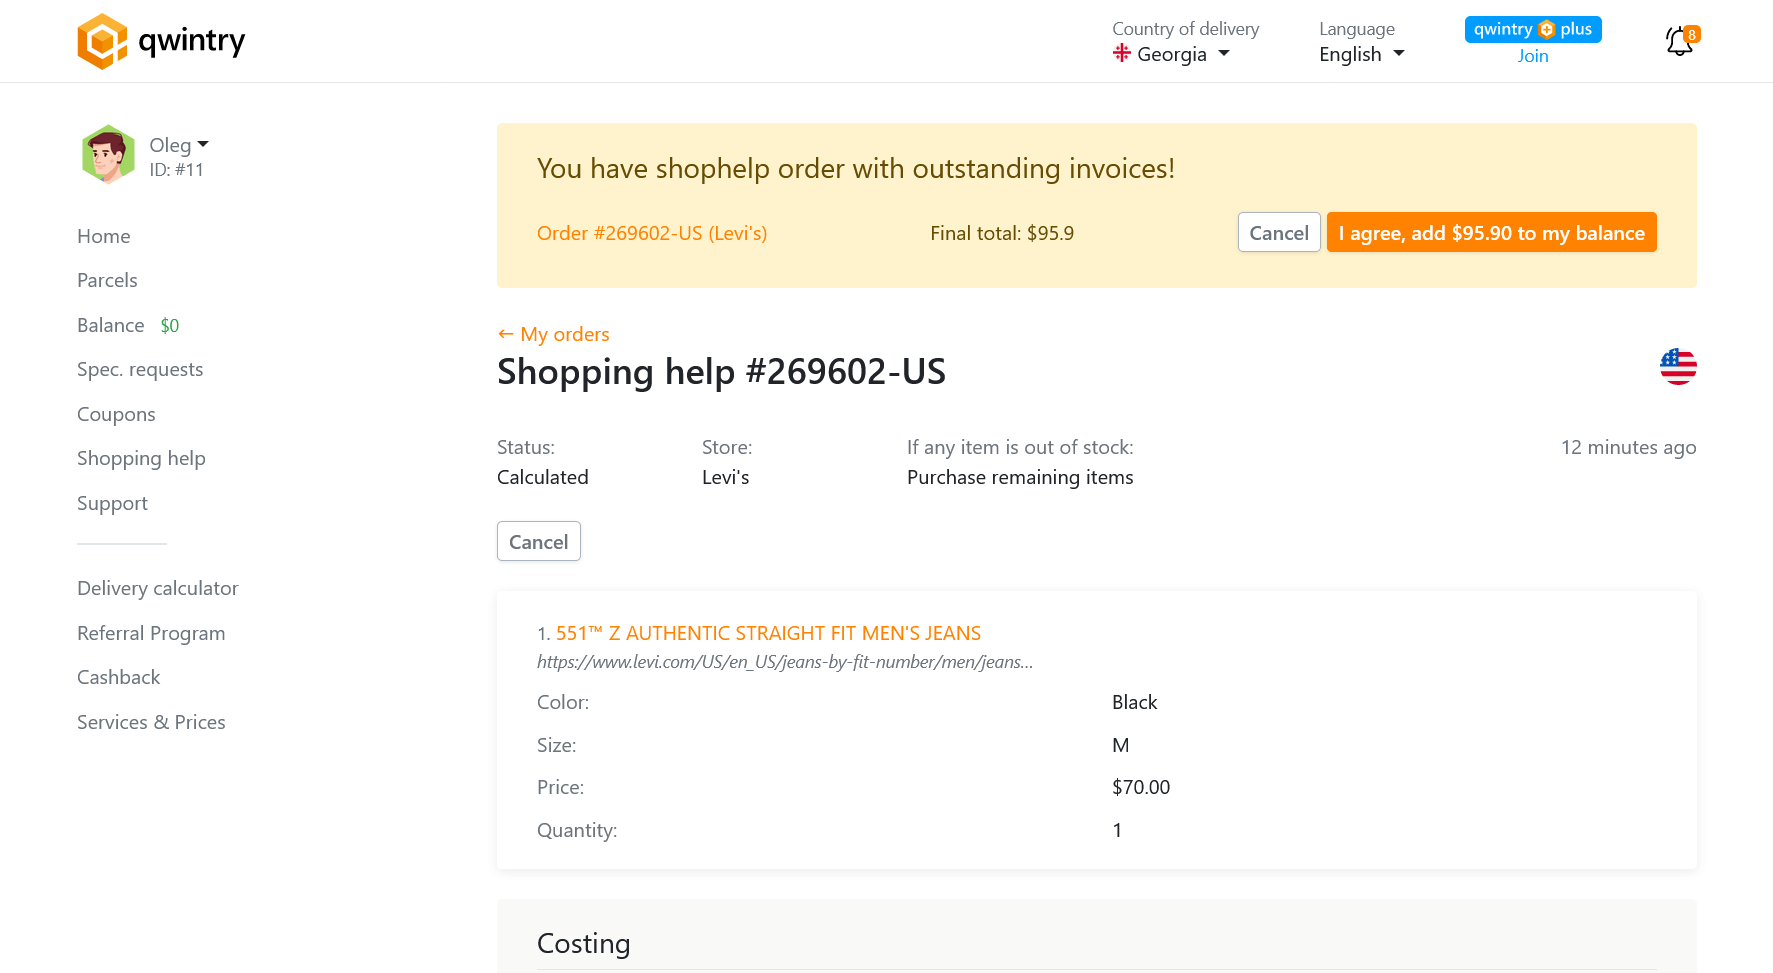This screenshot has width=1773, height=973.
Task: Click the Join link under qwintry plus
Action: (x=1533, y=56)
